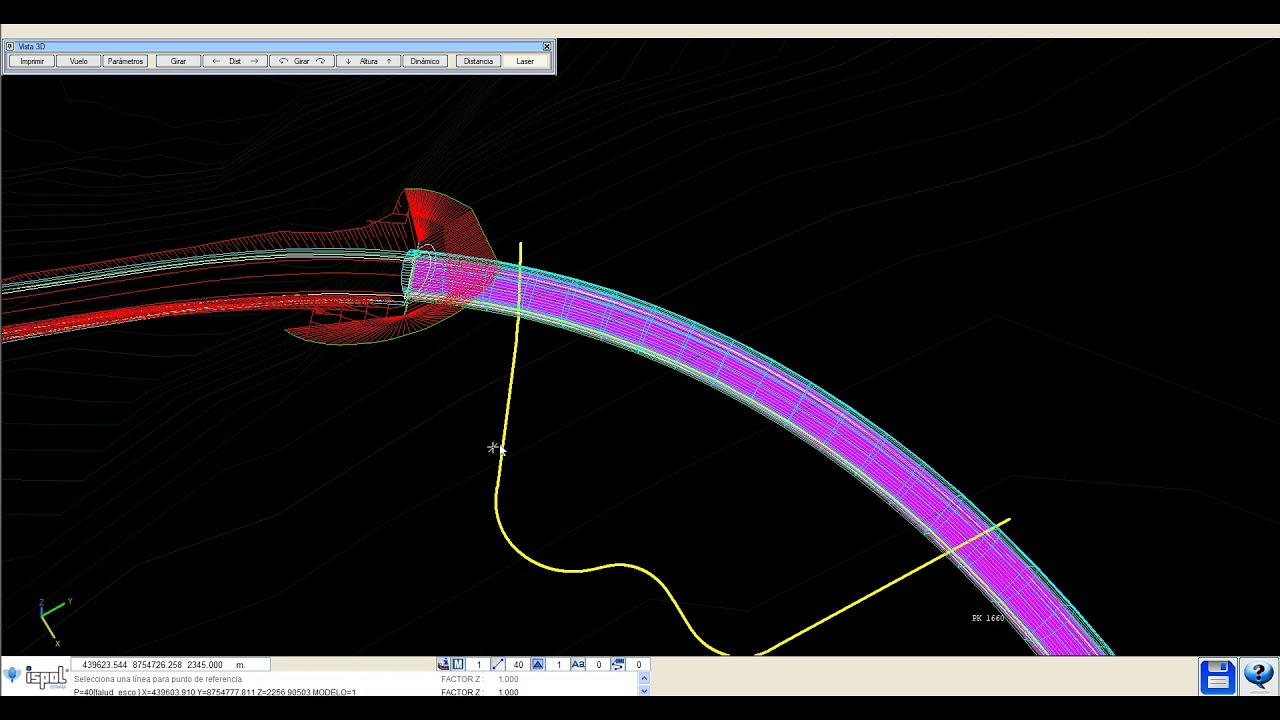Increase Altura with up arrow

(x=389, y=61)
